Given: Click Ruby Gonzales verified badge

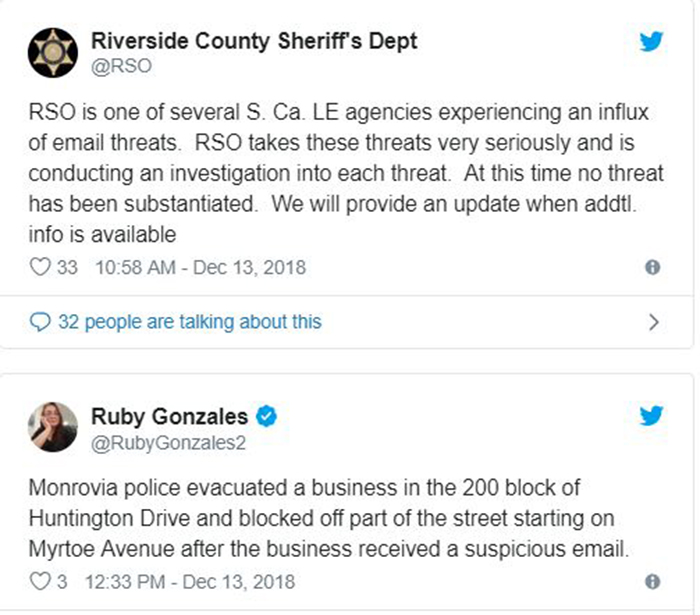Looking at the screenshot, I should (x=266, y=416).
